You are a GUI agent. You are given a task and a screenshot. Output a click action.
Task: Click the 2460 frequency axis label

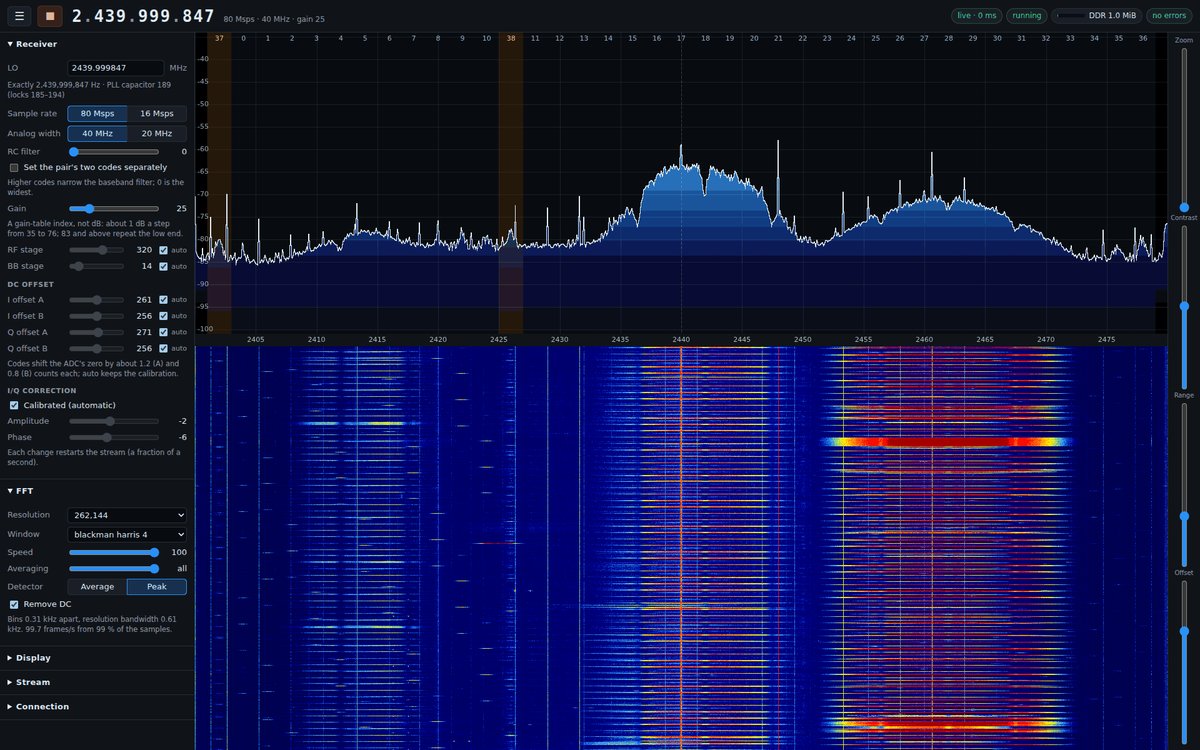924,340
